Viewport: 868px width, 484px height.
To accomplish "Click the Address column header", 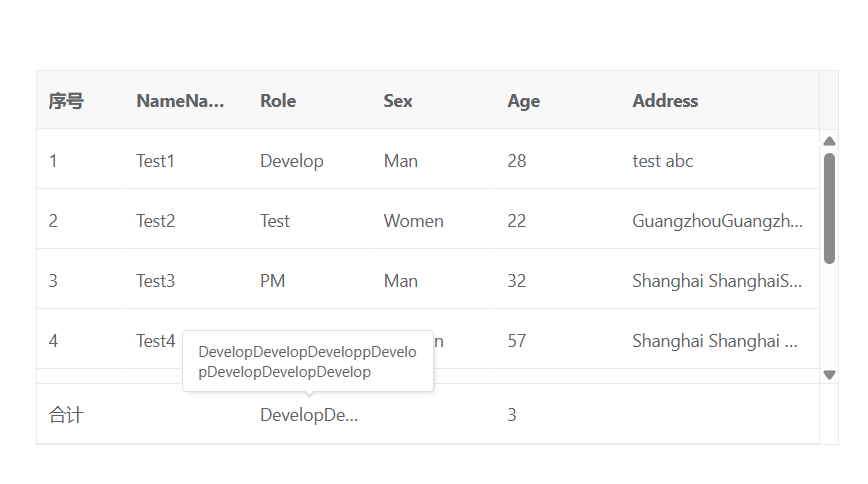I will click(665, 101).
